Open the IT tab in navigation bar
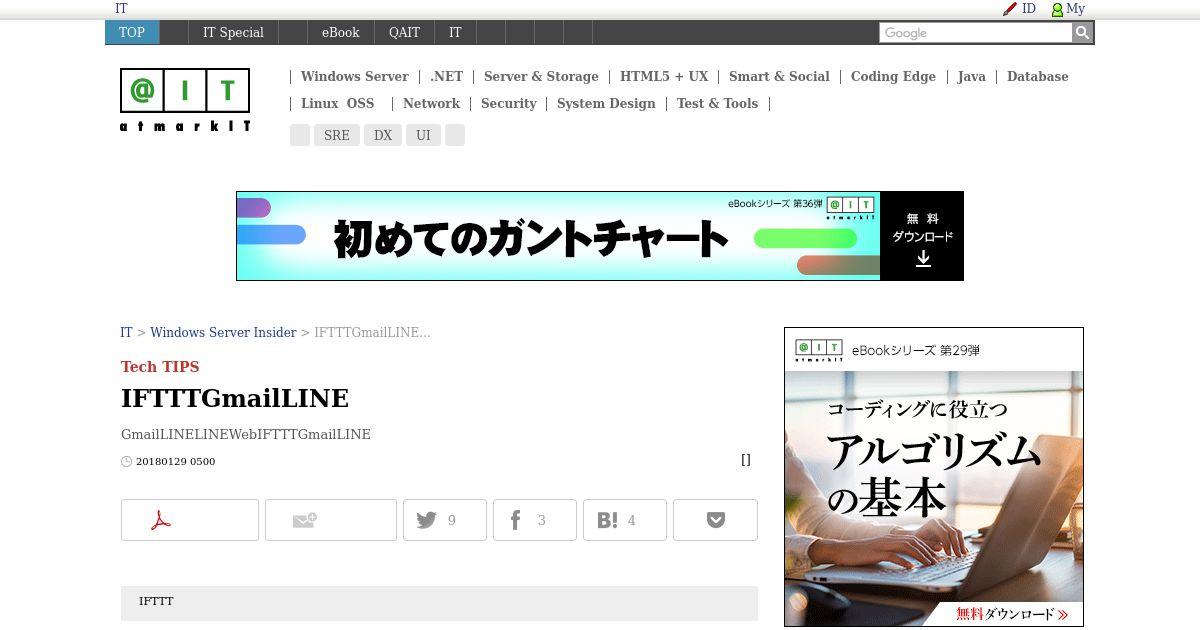 point(455,32)
